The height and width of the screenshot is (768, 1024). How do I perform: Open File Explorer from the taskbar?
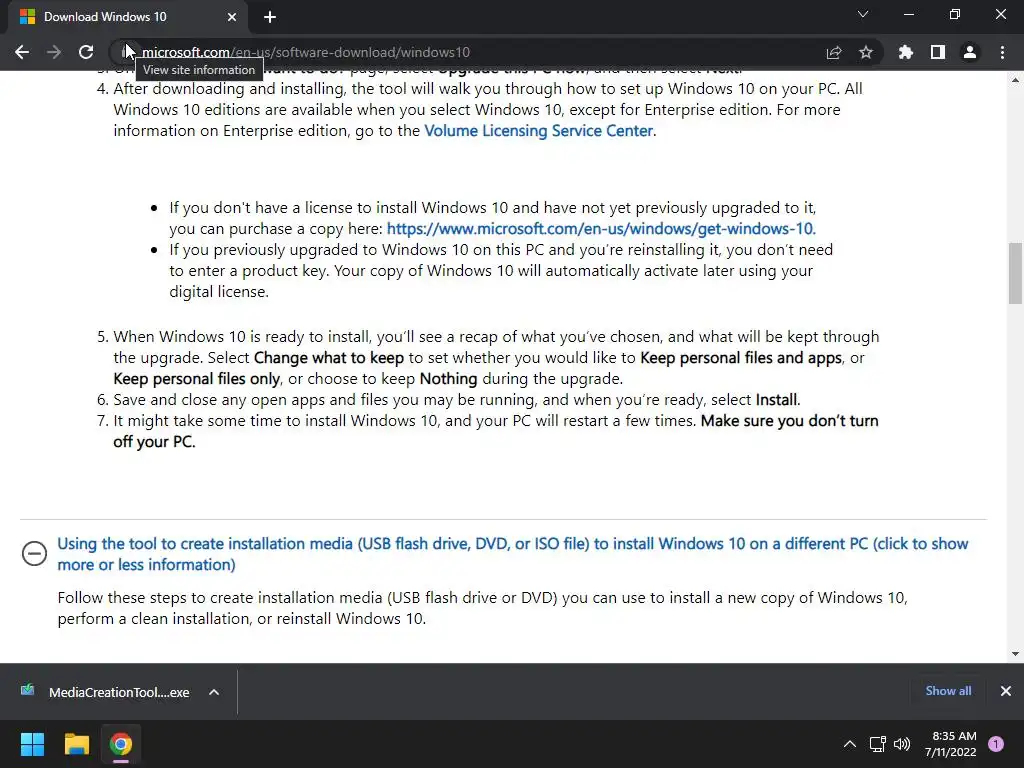[76, 744]
